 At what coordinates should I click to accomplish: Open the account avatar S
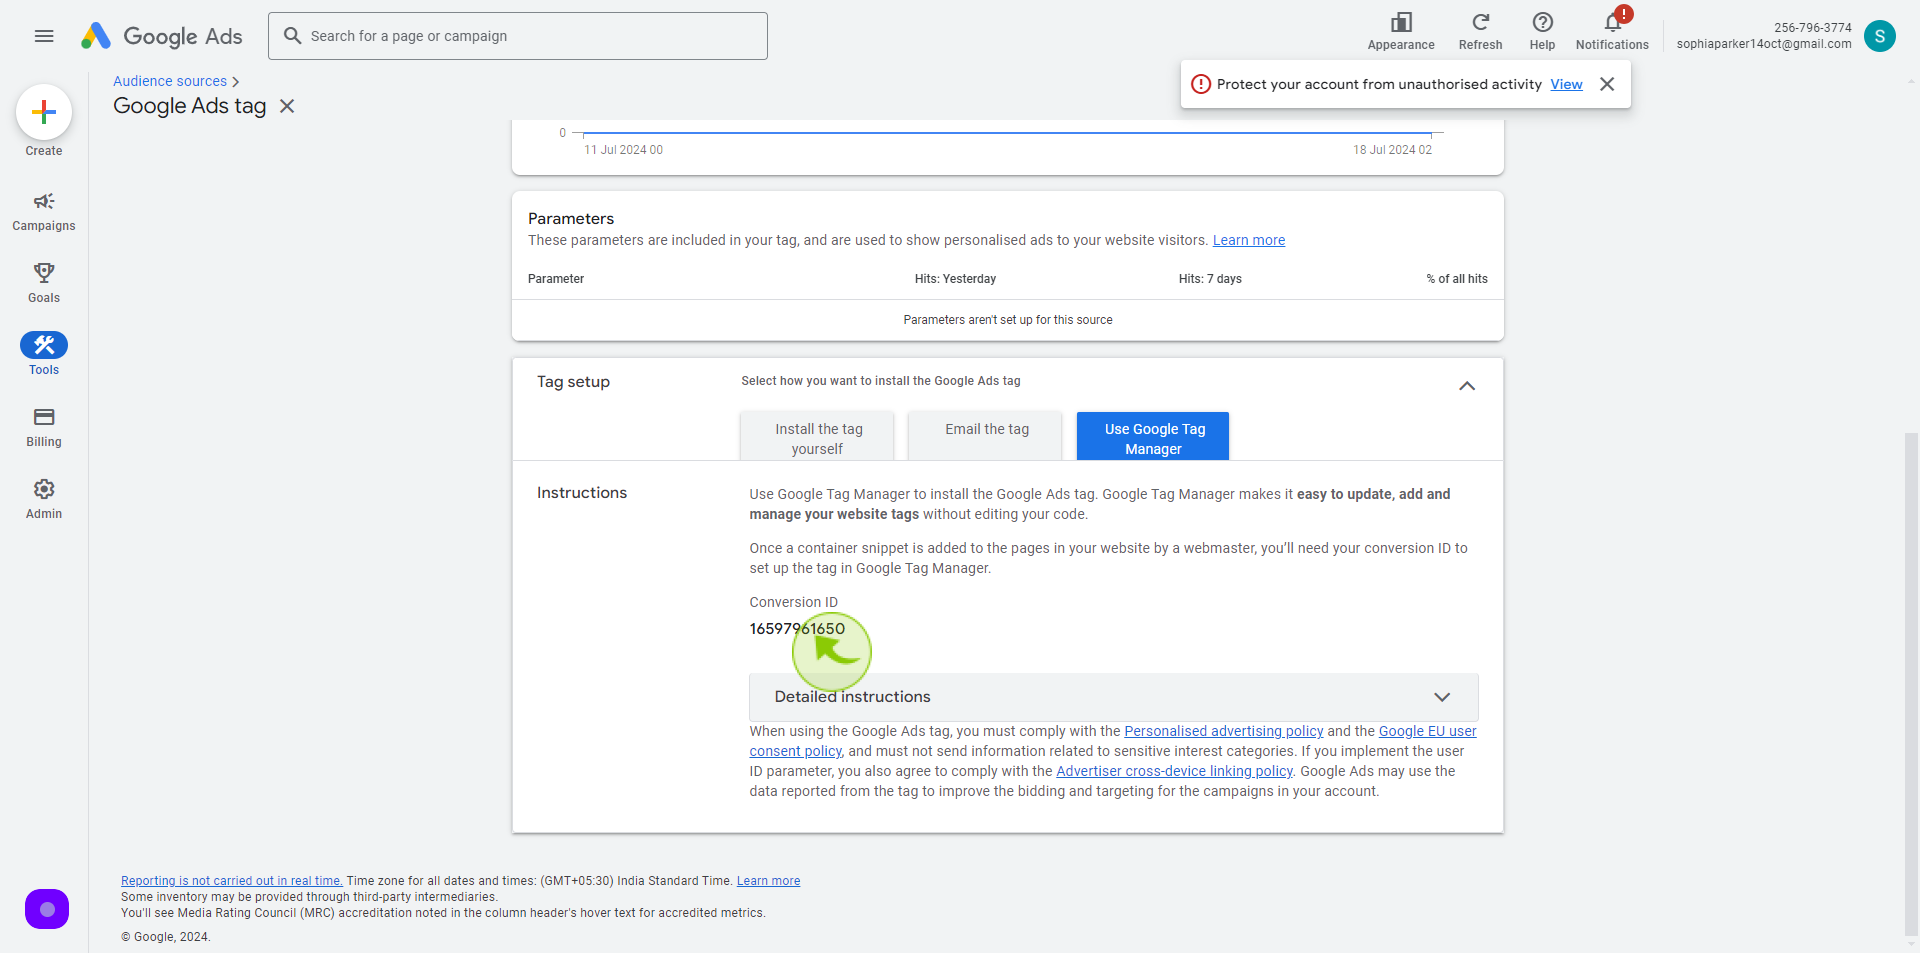(1879, 36)
